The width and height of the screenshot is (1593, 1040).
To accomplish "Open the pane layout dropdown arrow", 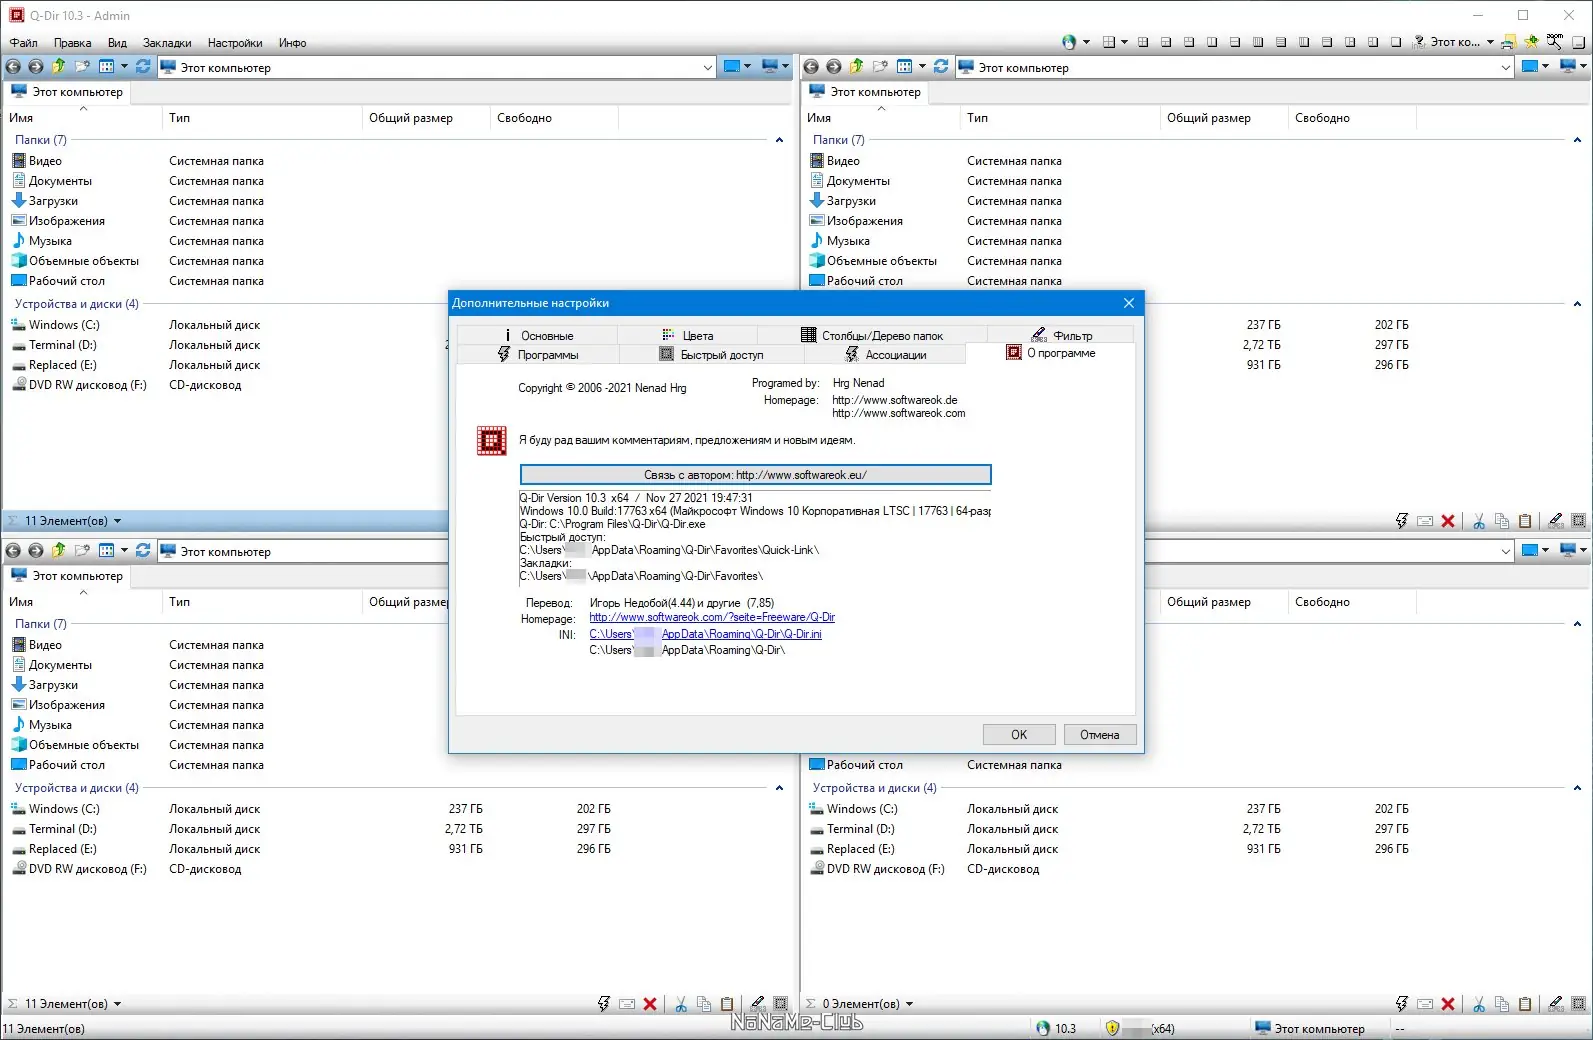I will 1124,42.
